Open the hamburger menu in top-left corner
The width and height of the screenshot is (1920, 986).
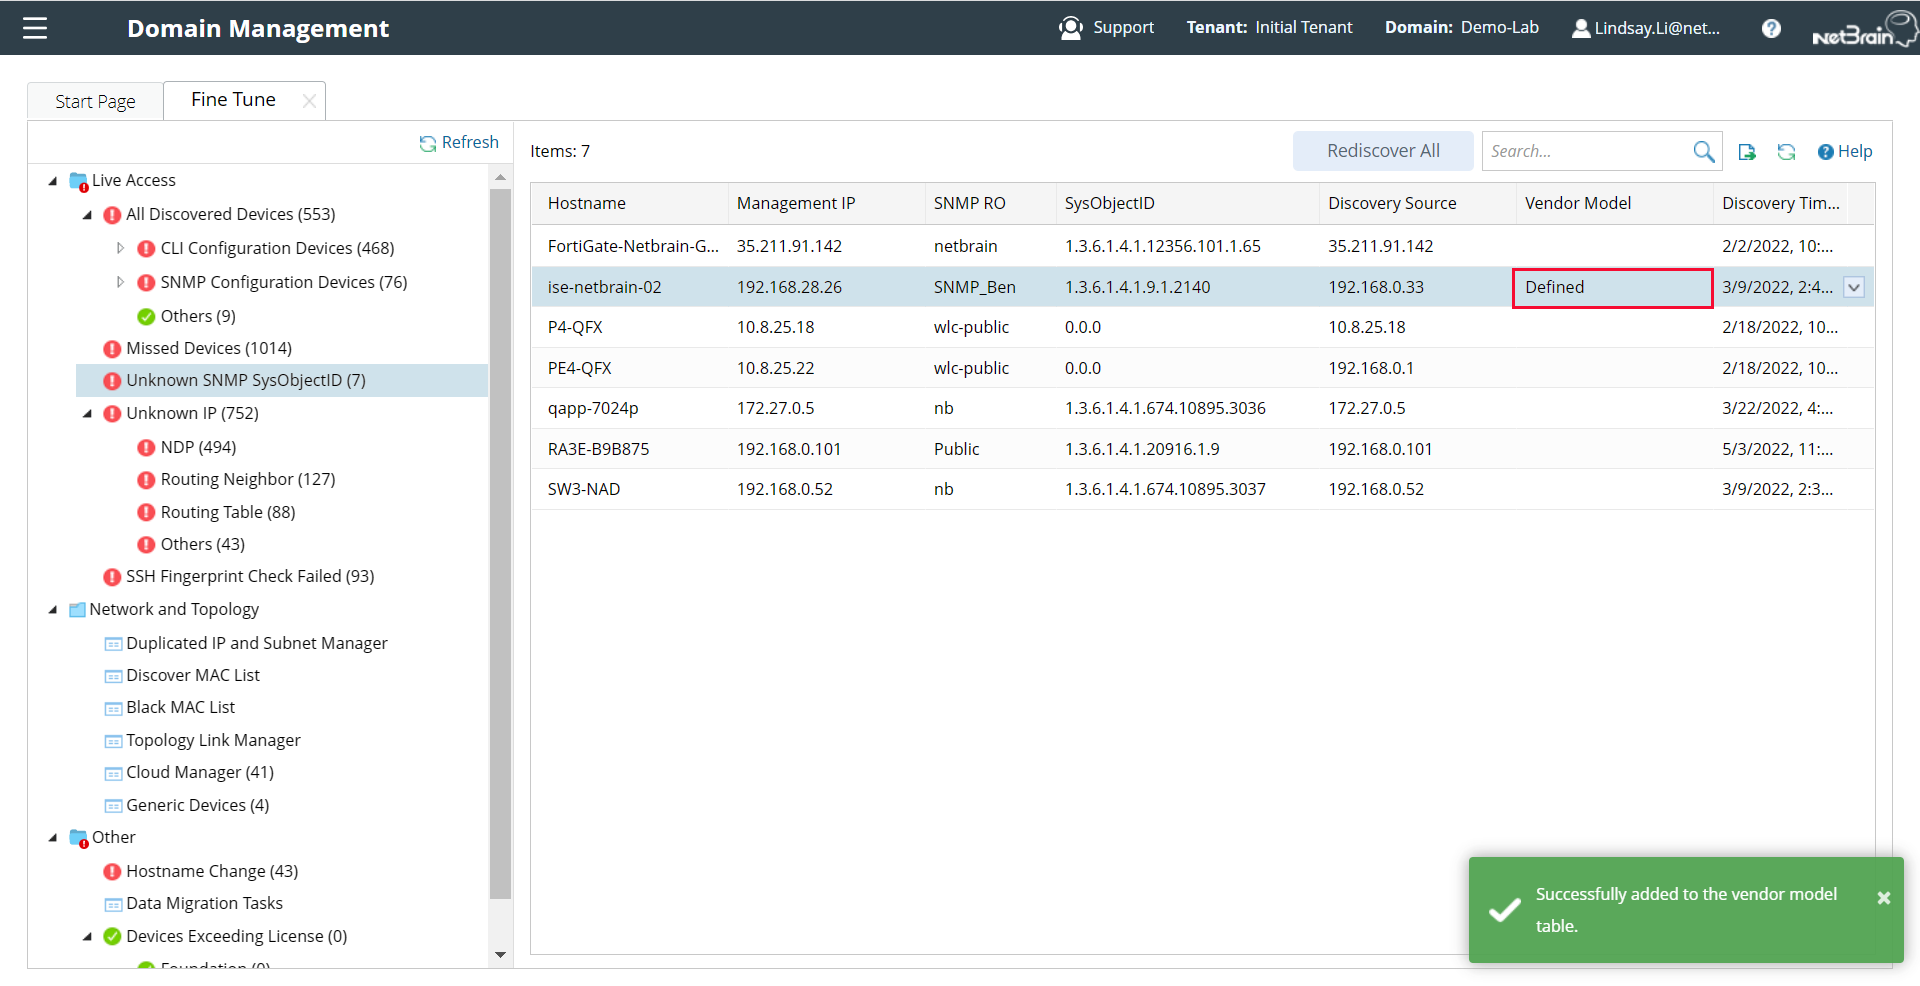34,27
